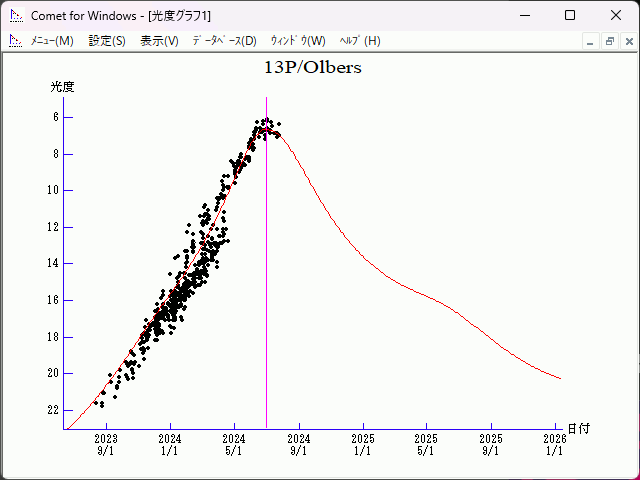The width and height of the screenshot is (640, 480).
Task: Click magnitude value 10 on vertical axis
Action: tap(53, 190)
